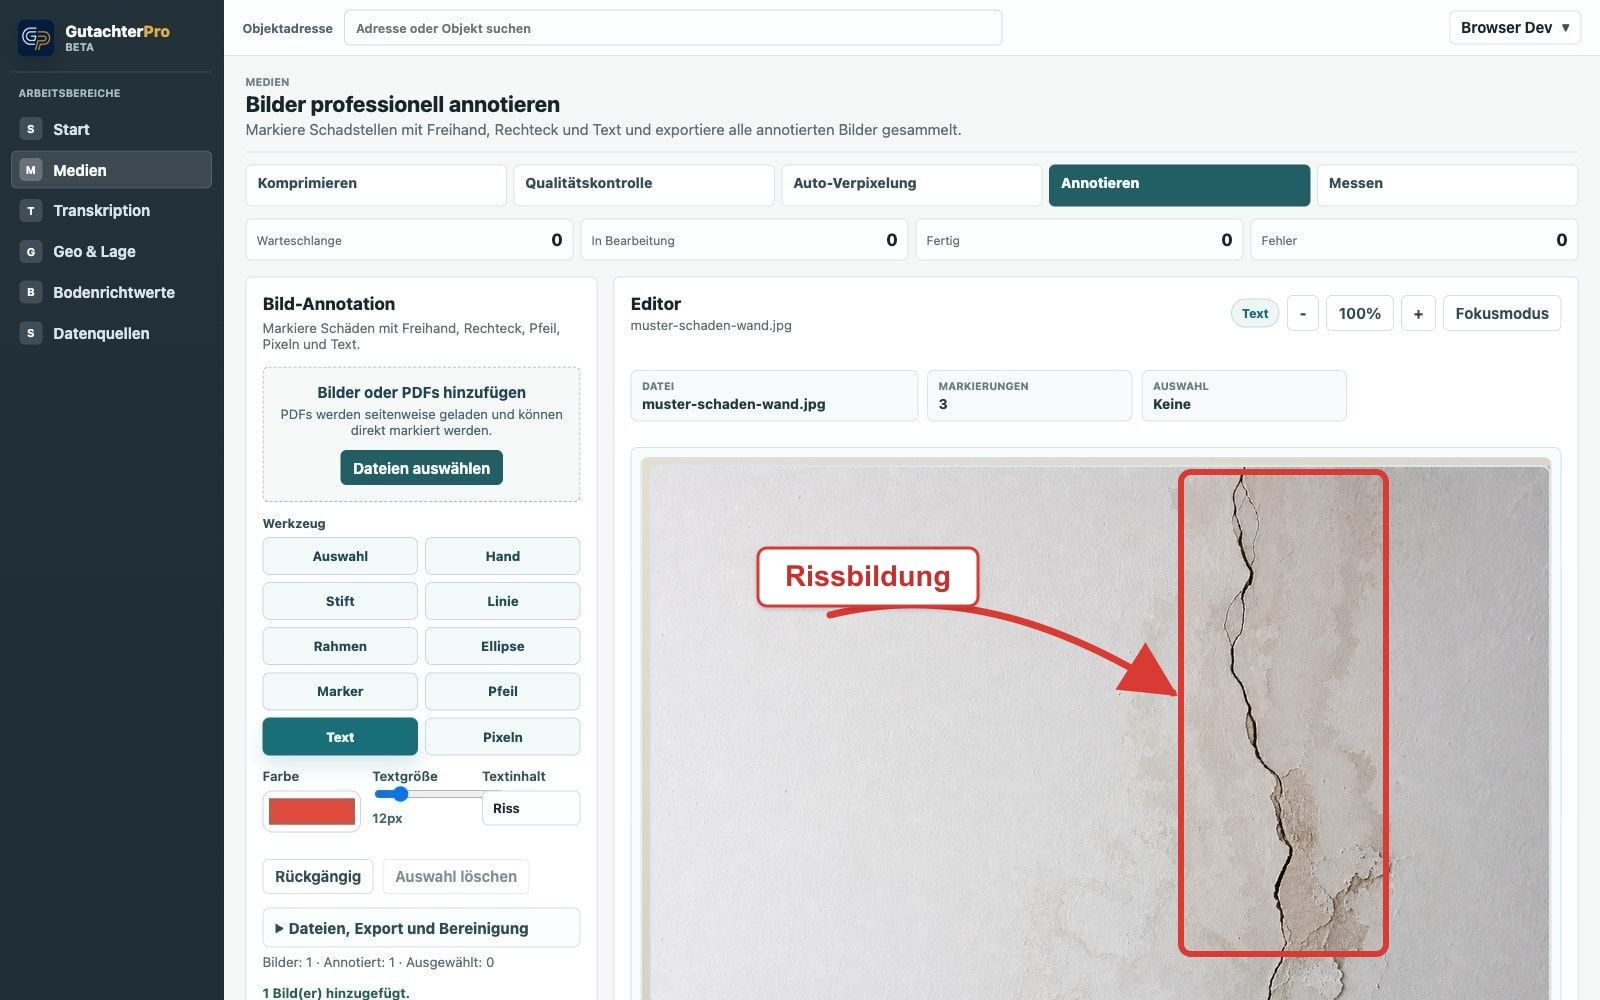Click the Auswahl löschen button
The image size is (1600, 1000).
456,876
